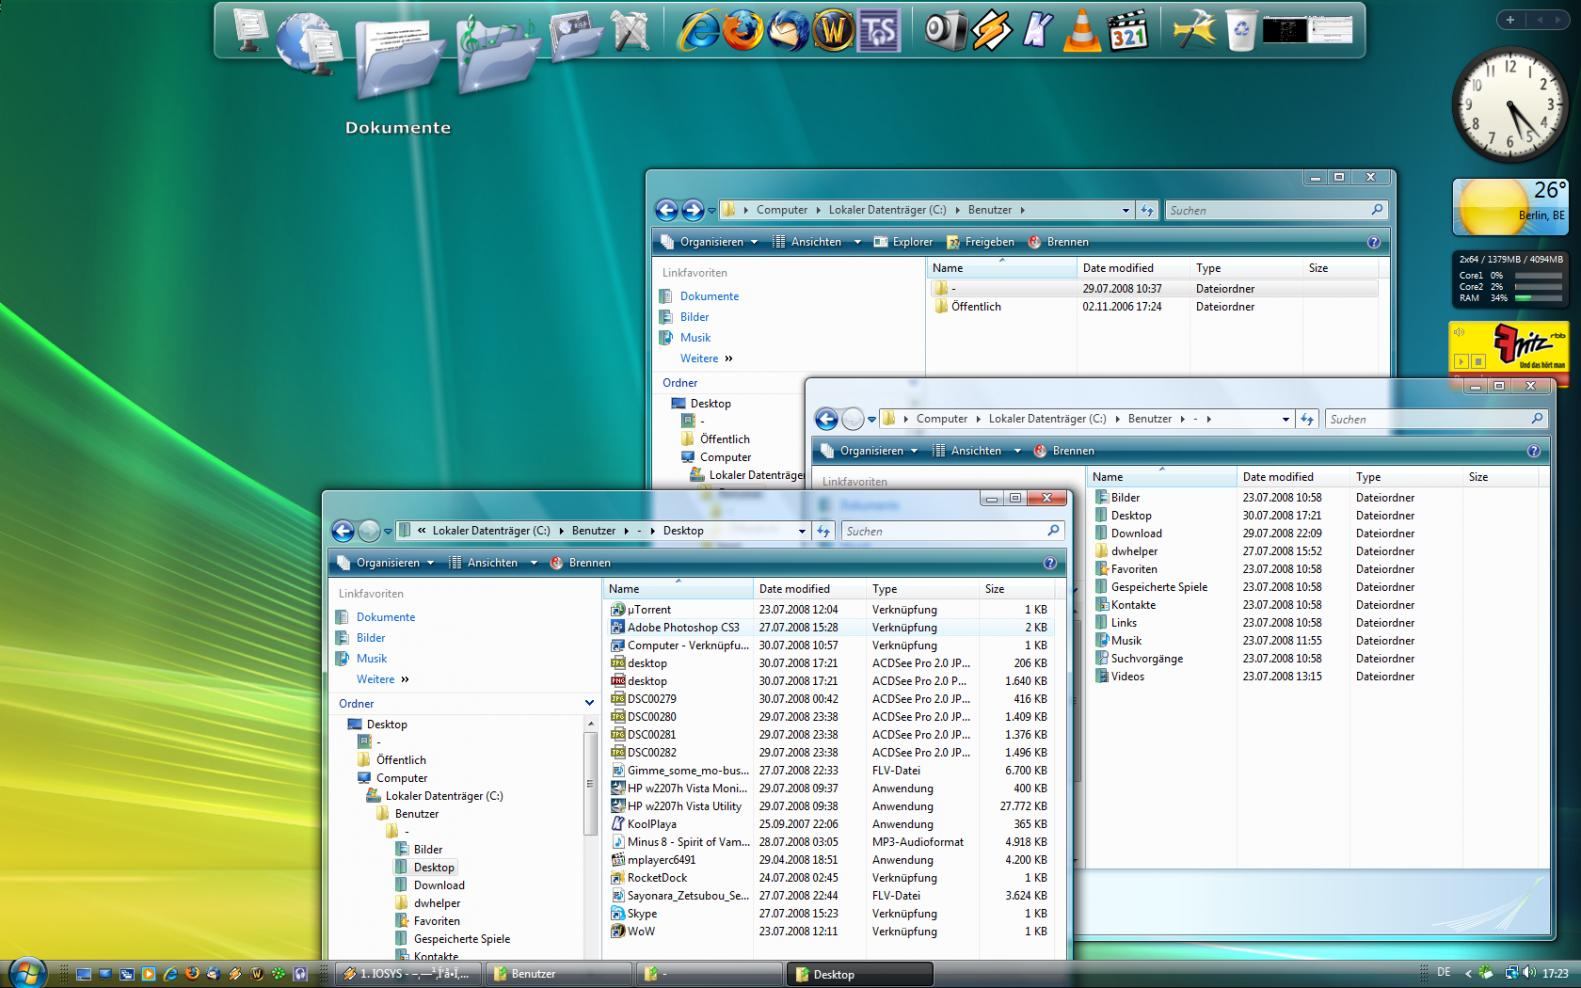Click Back arrow in Desktop window
The height and width of the screenshot is (988, 1581).
[x=343, y=531]
